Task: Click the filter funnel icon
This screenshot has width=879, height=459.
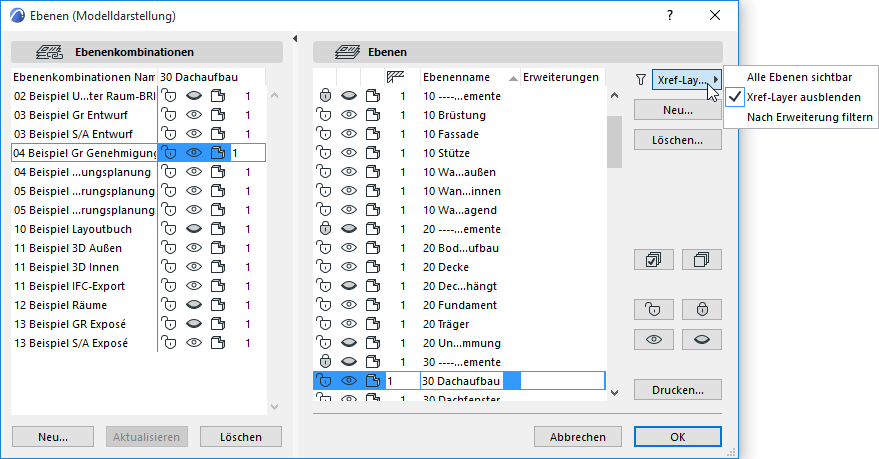Action: click(x=641, y=79)
